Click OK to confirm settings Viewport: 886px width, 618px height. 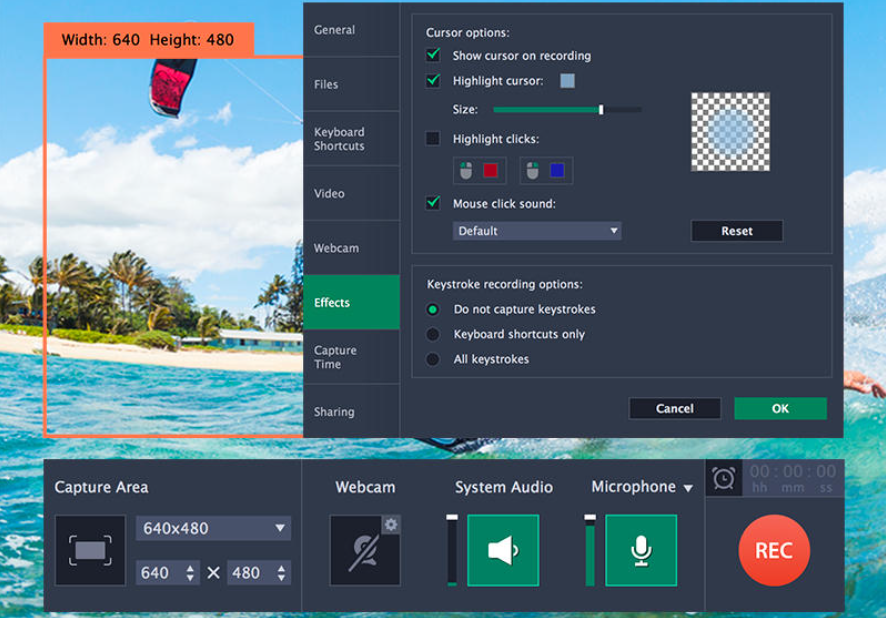(x=779, y=408)
